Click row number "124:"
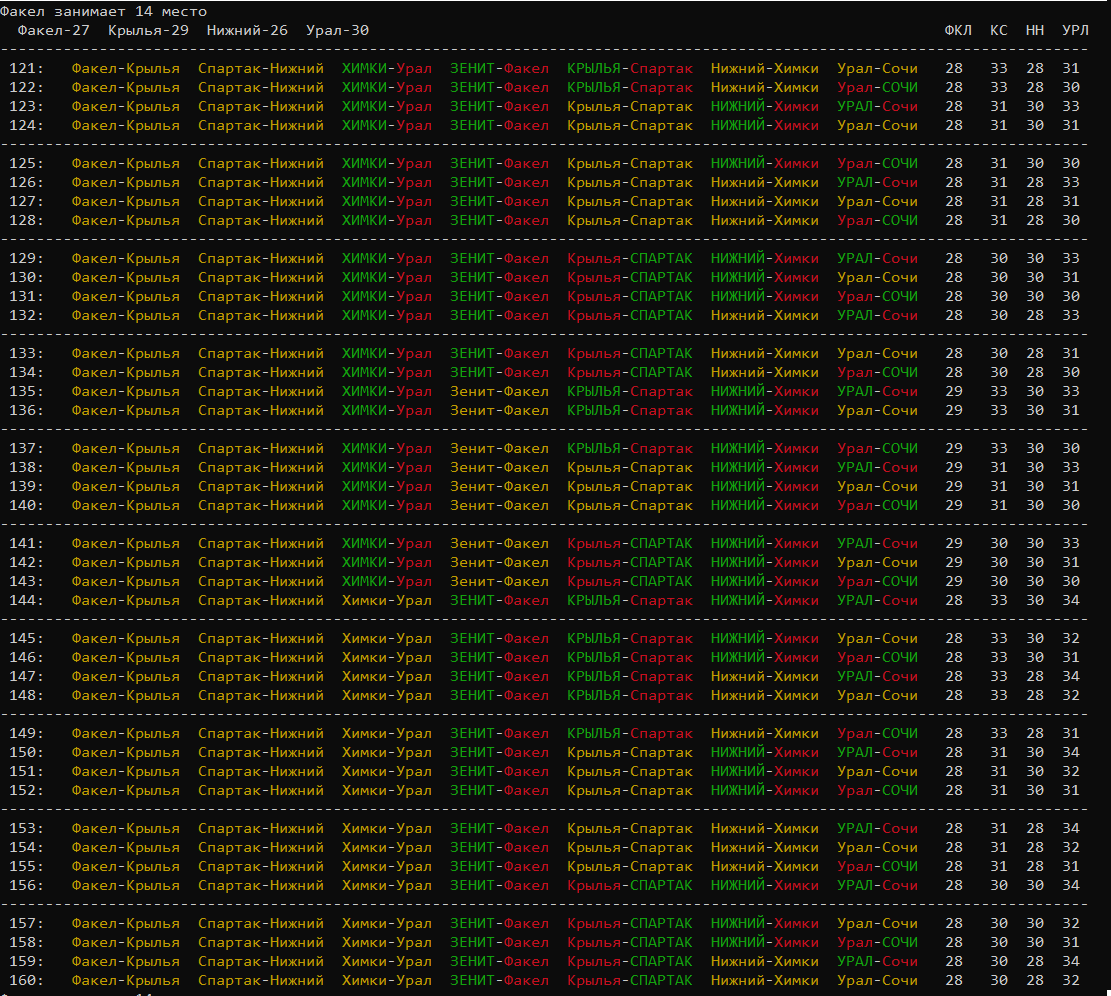The image size is (1111, 996). click(x=26, y=125)
